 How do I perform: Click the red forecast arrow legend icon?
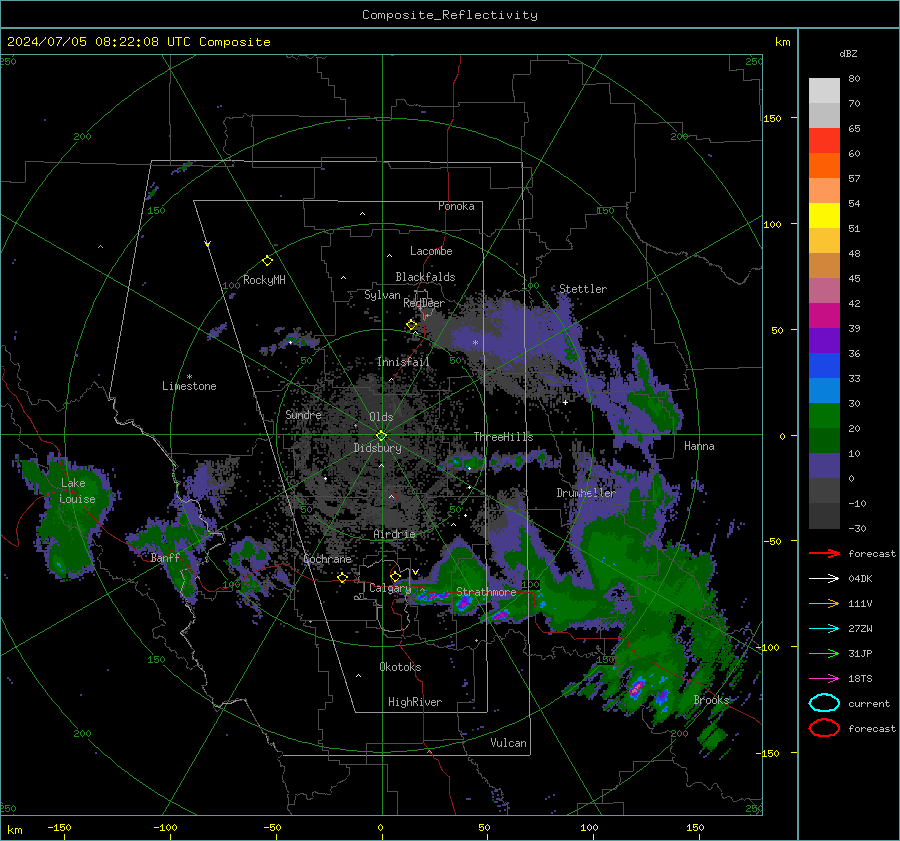824,553
